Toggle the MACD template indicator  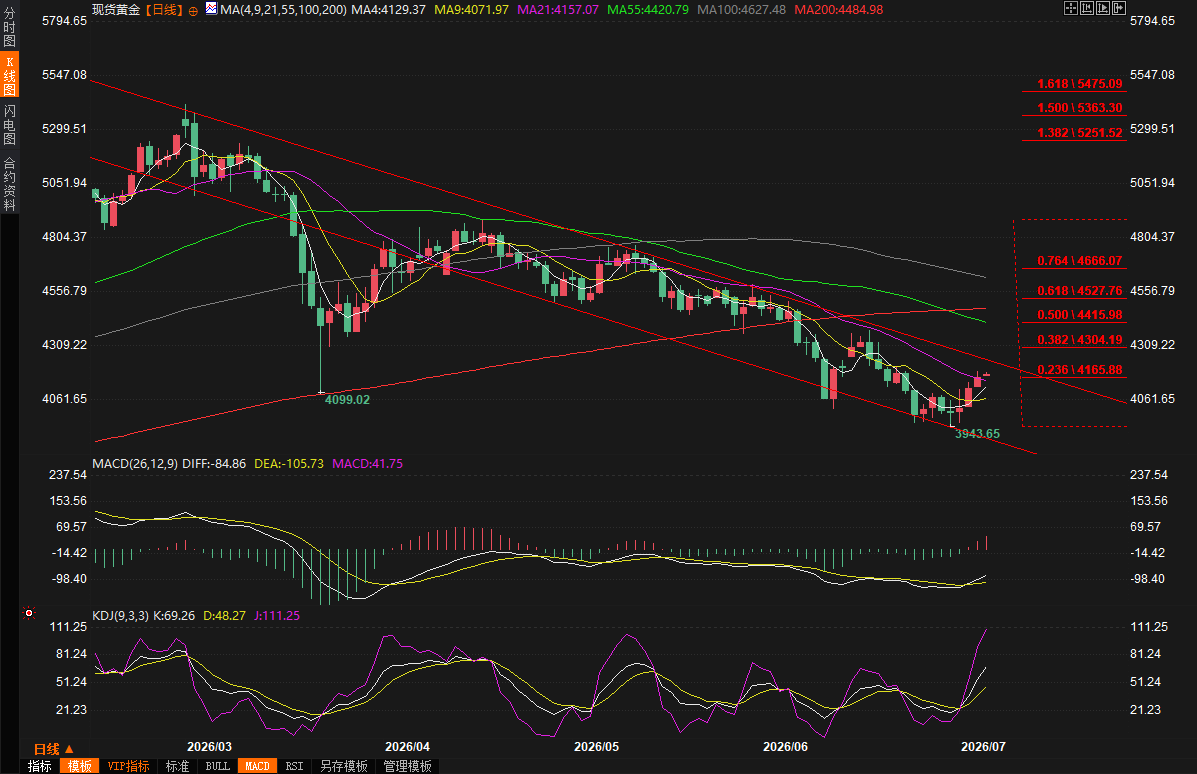coord(257,766)
